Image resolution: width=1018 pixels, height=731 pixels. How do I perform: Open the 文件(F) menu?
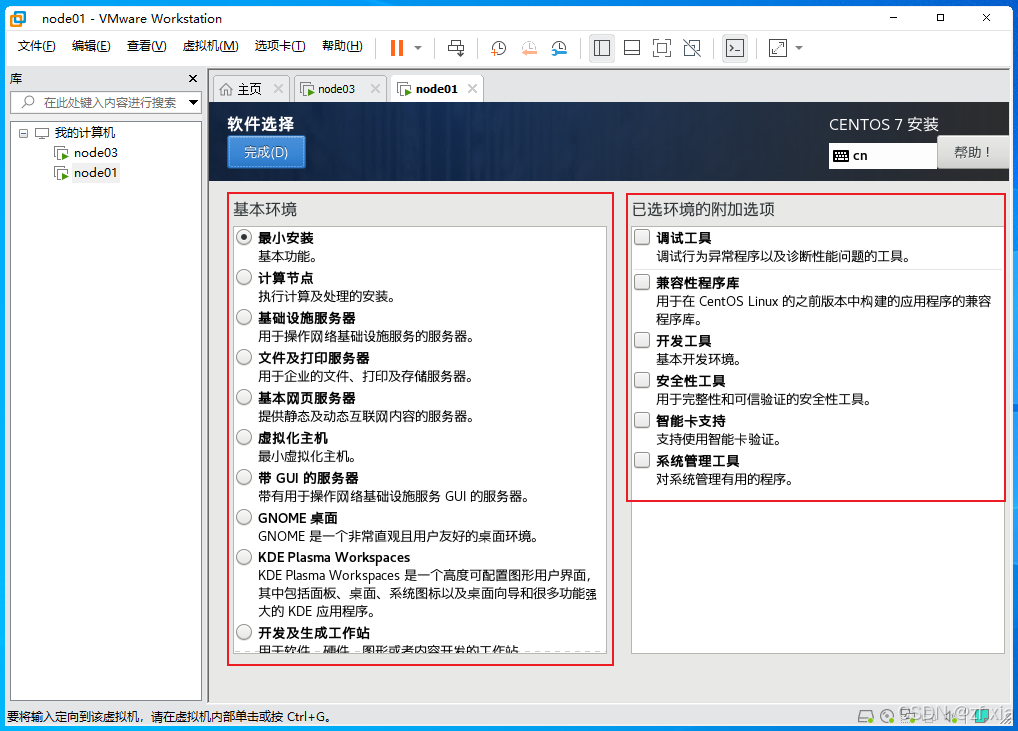[x=36, y=46]
